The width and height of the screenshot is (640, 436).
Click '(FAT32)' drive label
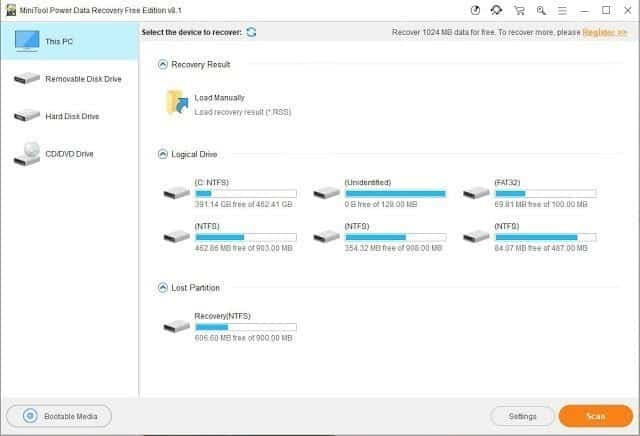(x=507, y=182)
